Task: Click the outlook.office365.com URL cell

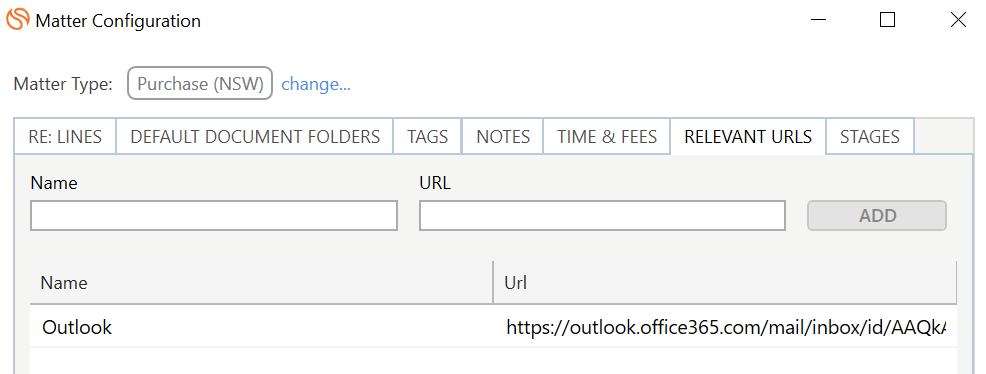Action: click(725, 327)
